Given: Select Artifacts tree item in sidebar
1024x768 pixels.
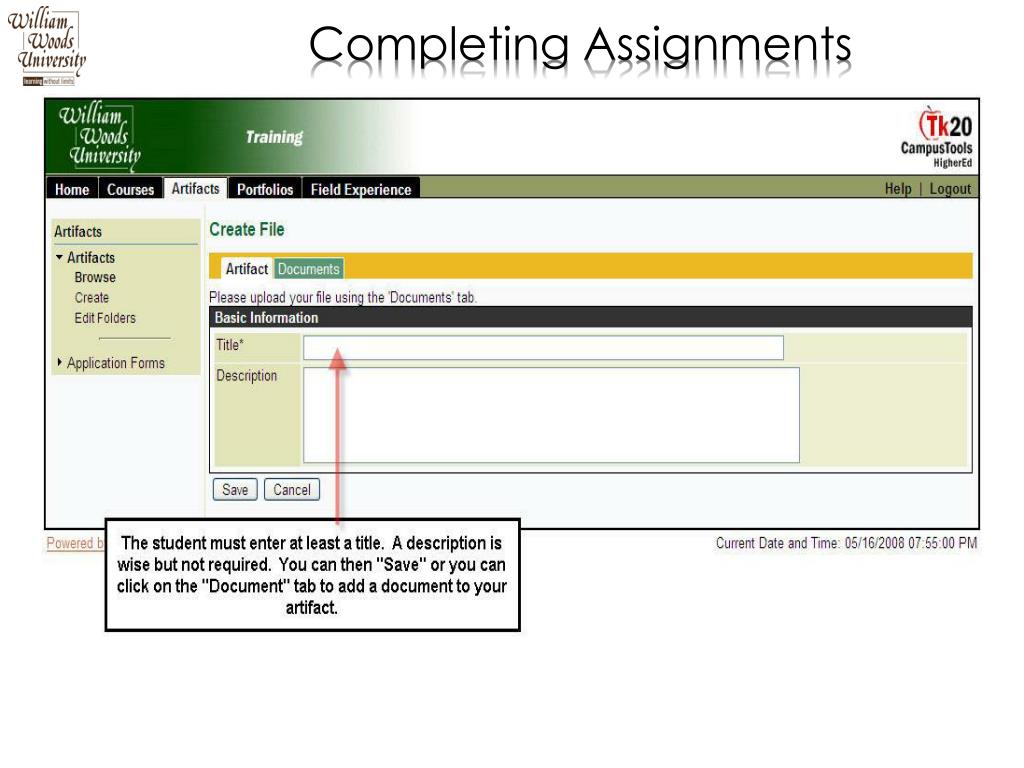Looking at the screenshot, I should [91, 257].
